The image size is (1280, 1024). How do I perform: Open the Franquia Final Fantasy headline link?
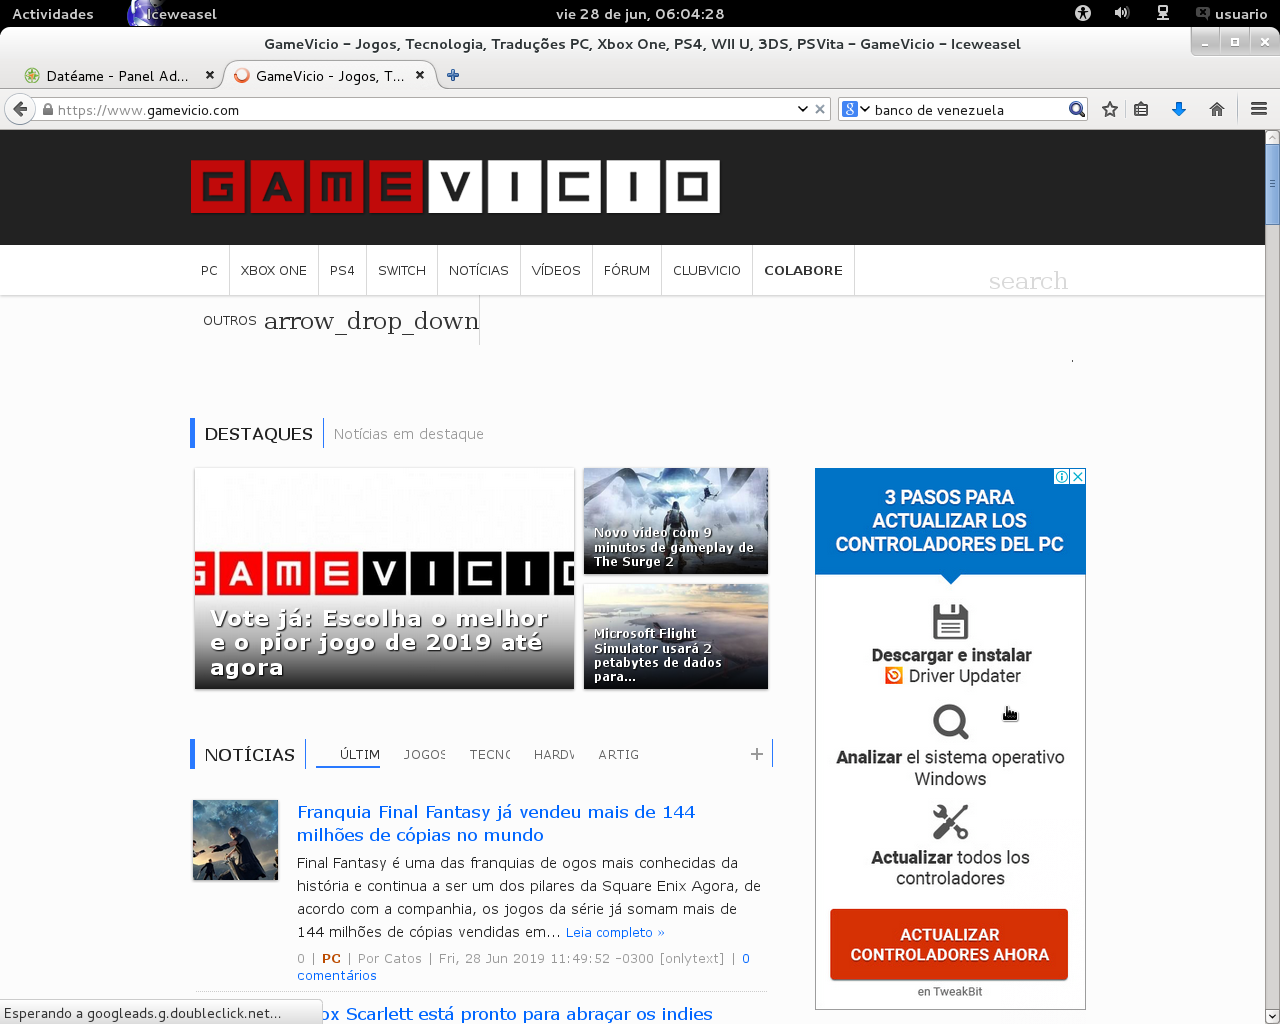click(496, 823)
